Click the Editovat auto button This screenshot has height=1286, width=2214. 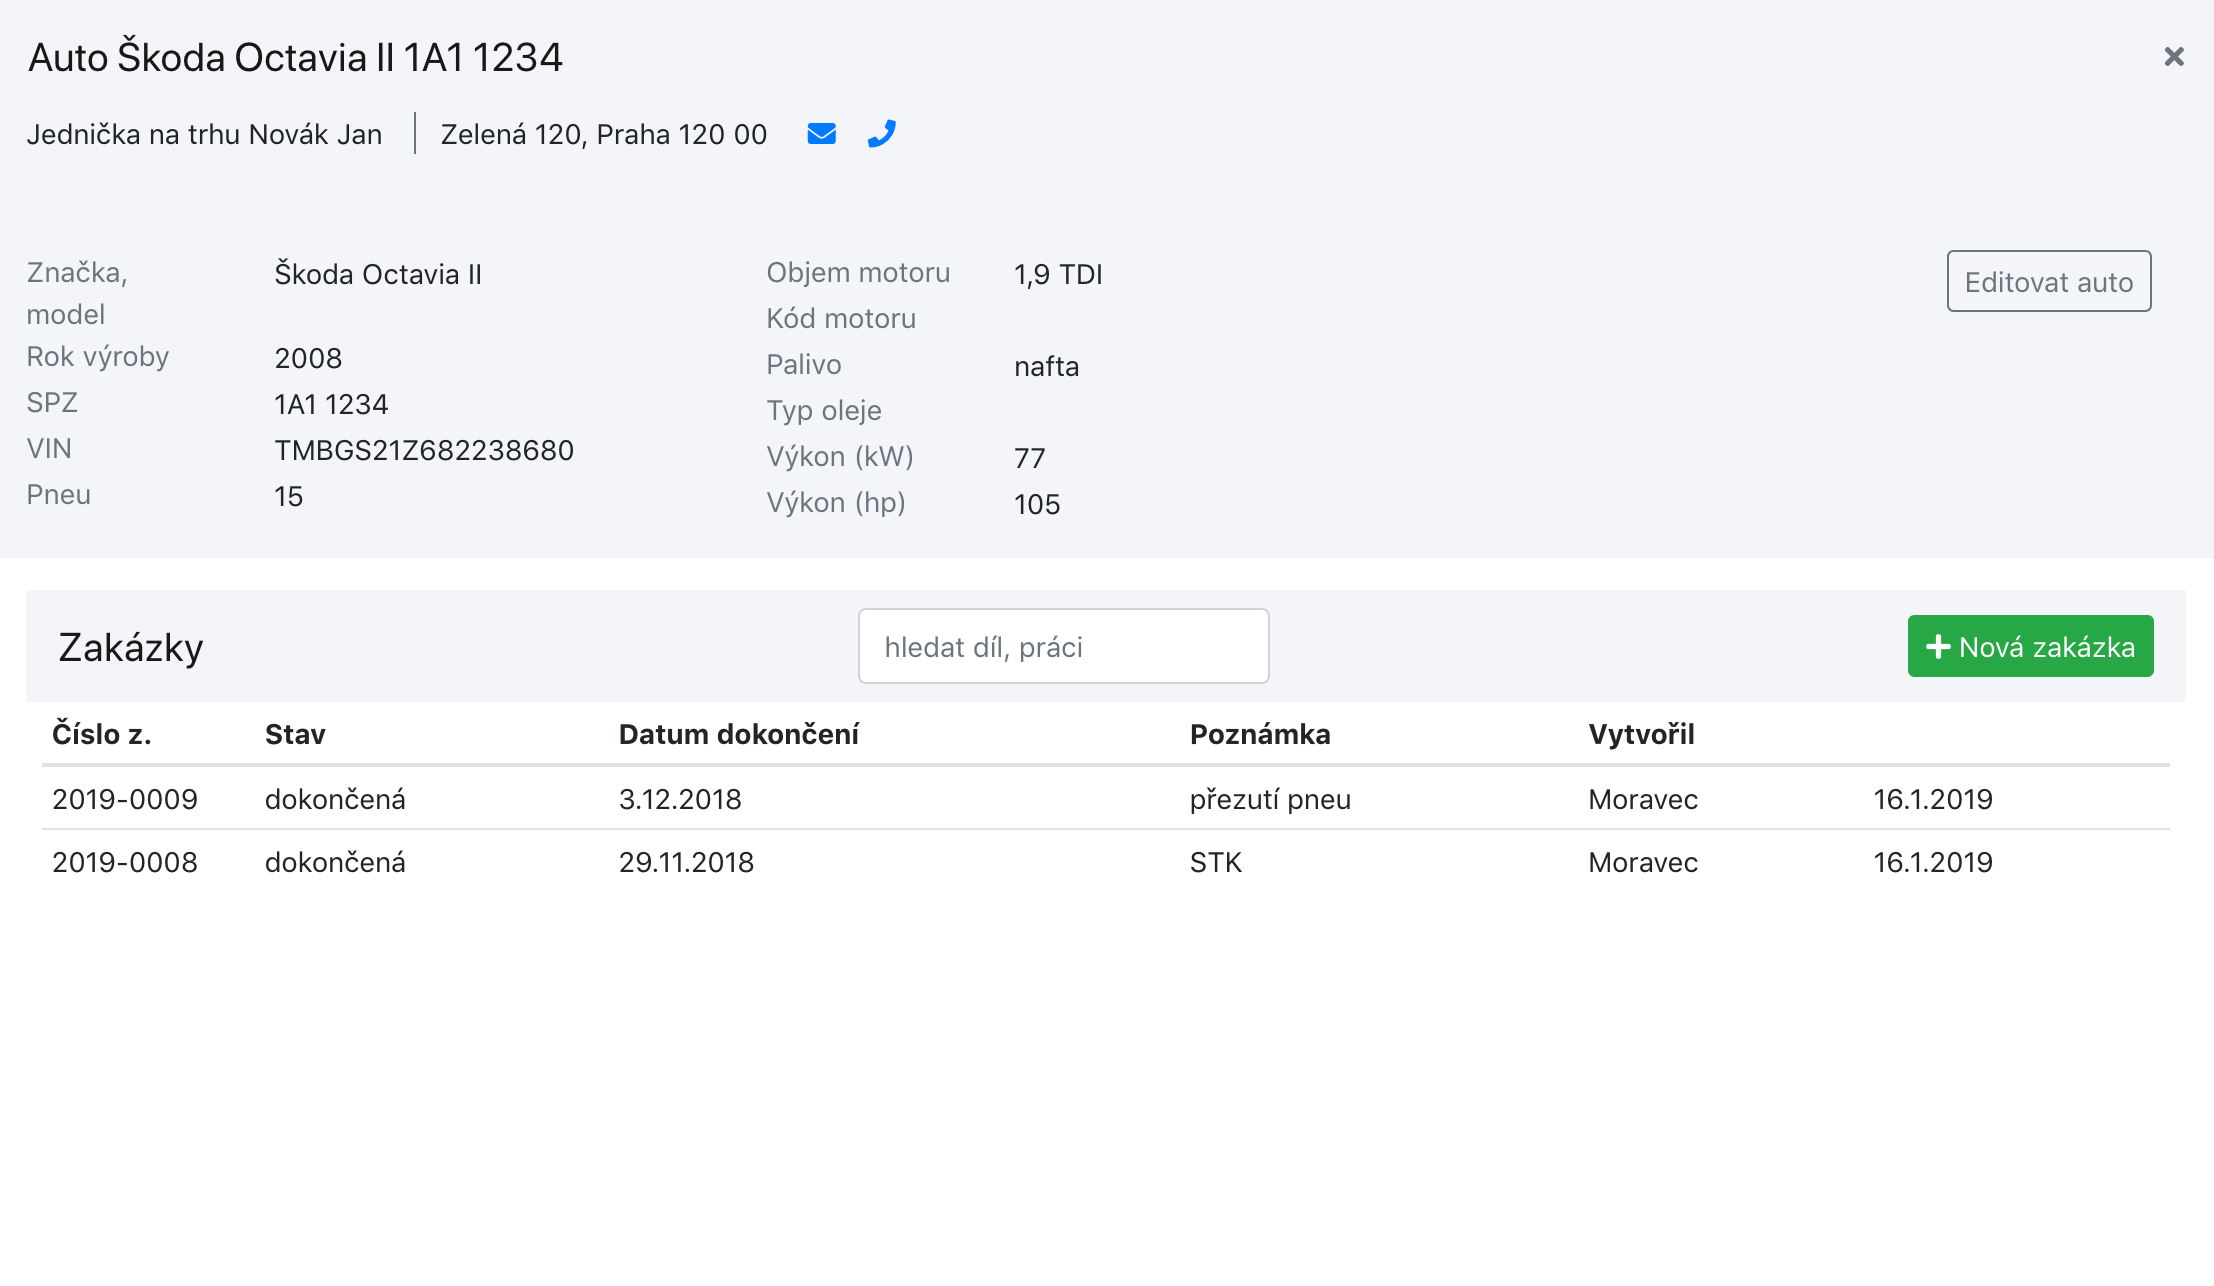2048,281
